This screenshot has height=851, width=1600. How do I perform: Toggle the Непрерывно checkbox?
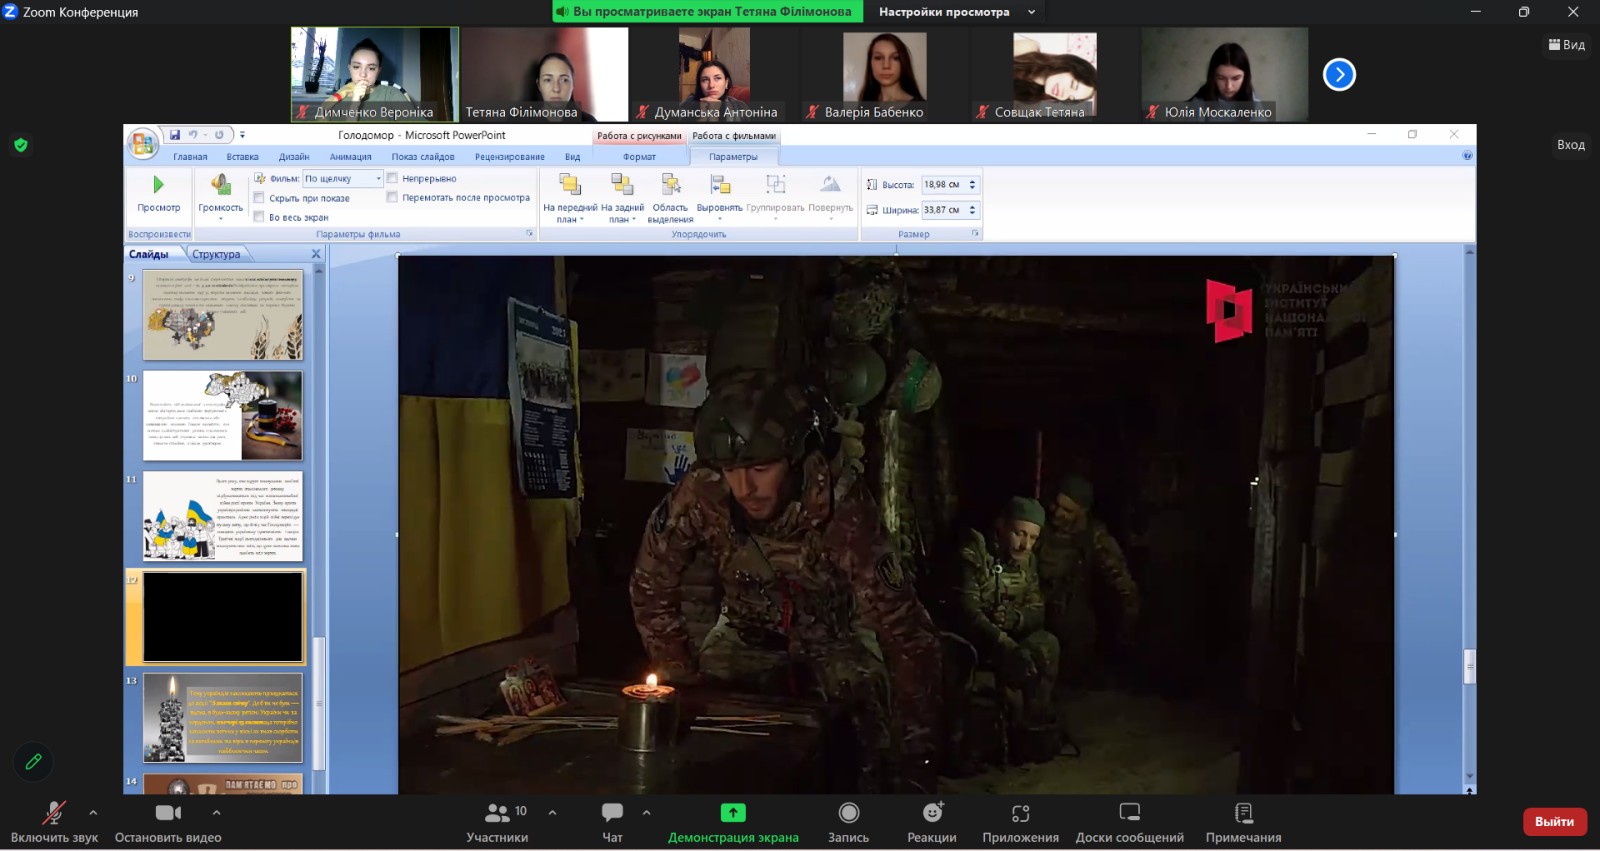coord(393,179)
